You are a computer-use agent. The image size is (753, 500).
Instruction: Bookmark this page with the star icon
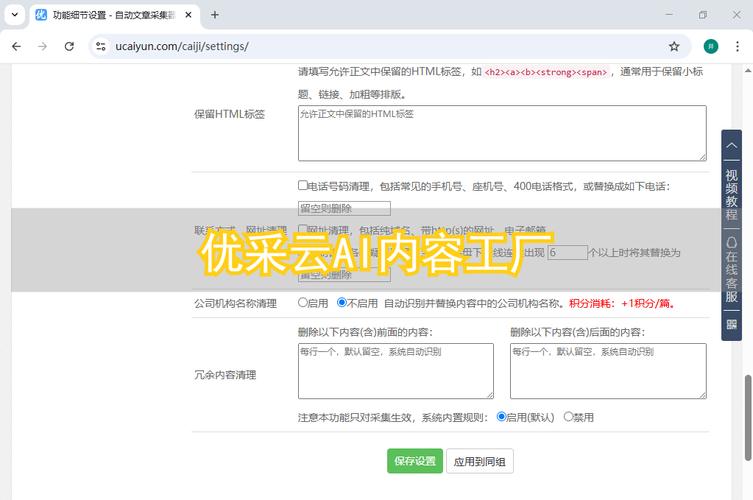point(674,47)
